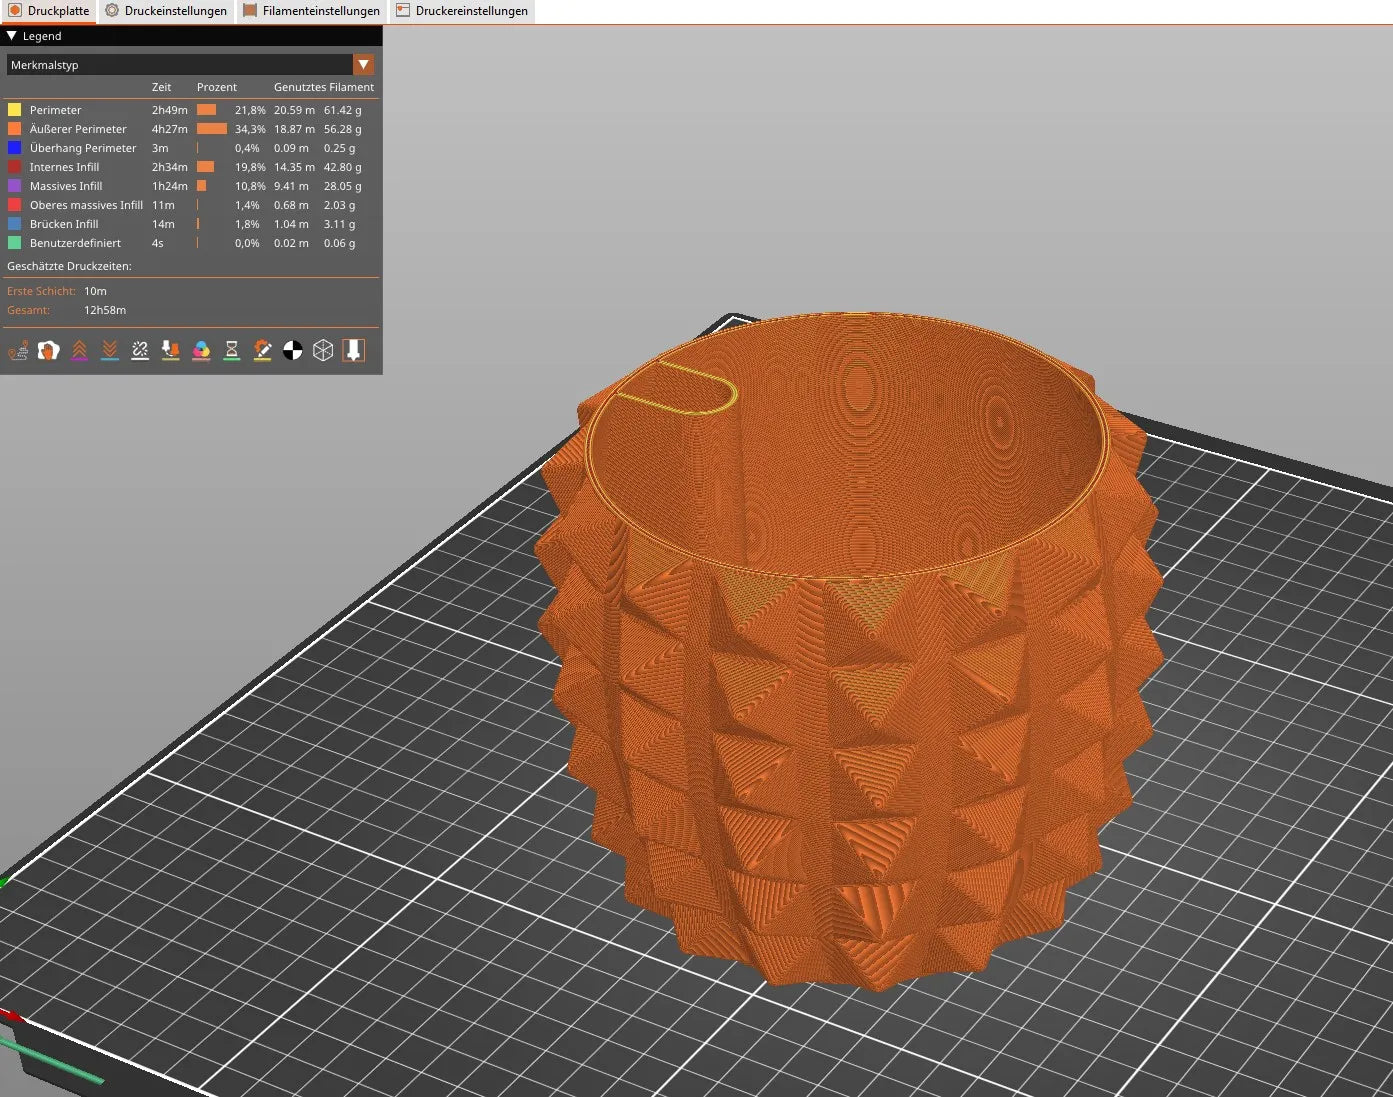Collapse the Legend panel triangle
Screen dimensions: 1393x1097
pos(12,35)
